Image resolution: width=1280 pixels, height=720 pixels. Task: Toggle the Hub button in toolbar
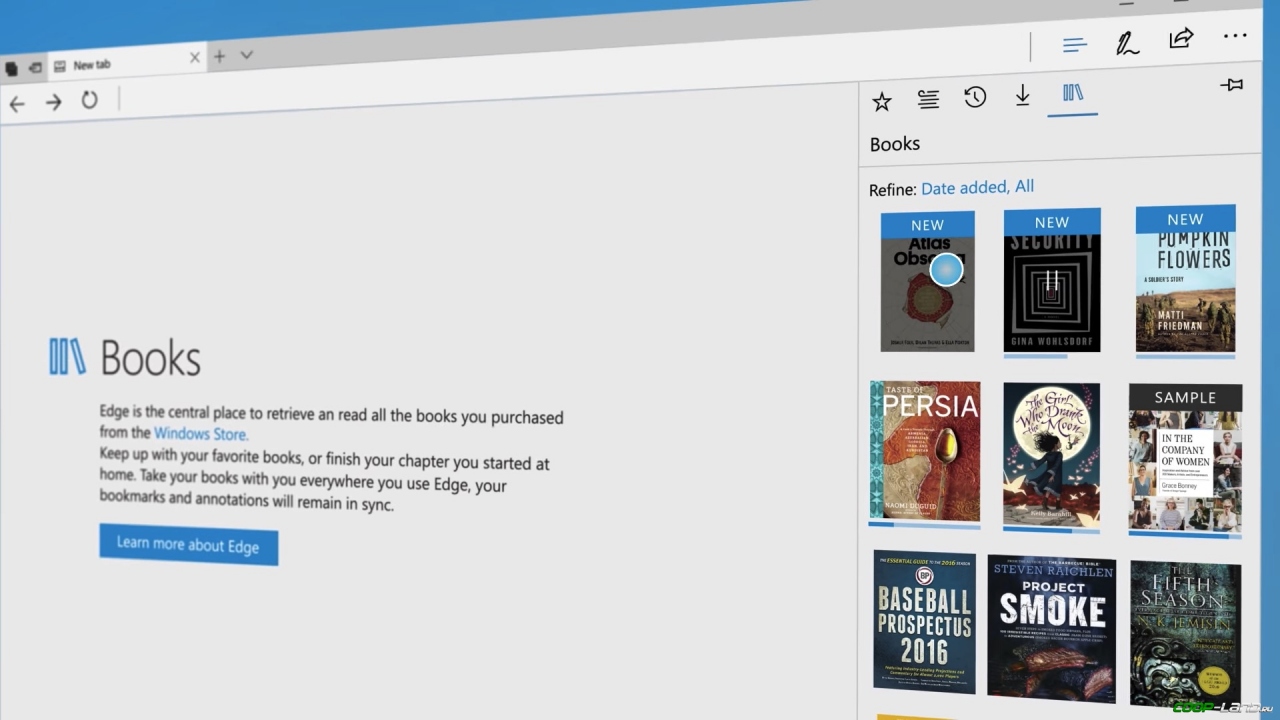pos(1075,45)
